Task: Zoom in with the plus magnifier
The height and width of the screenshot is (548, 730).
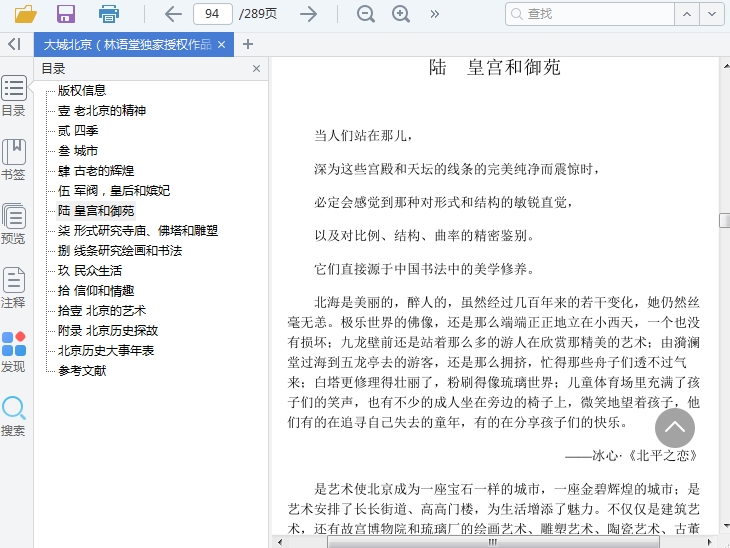Action: click(x=401, y=14)
